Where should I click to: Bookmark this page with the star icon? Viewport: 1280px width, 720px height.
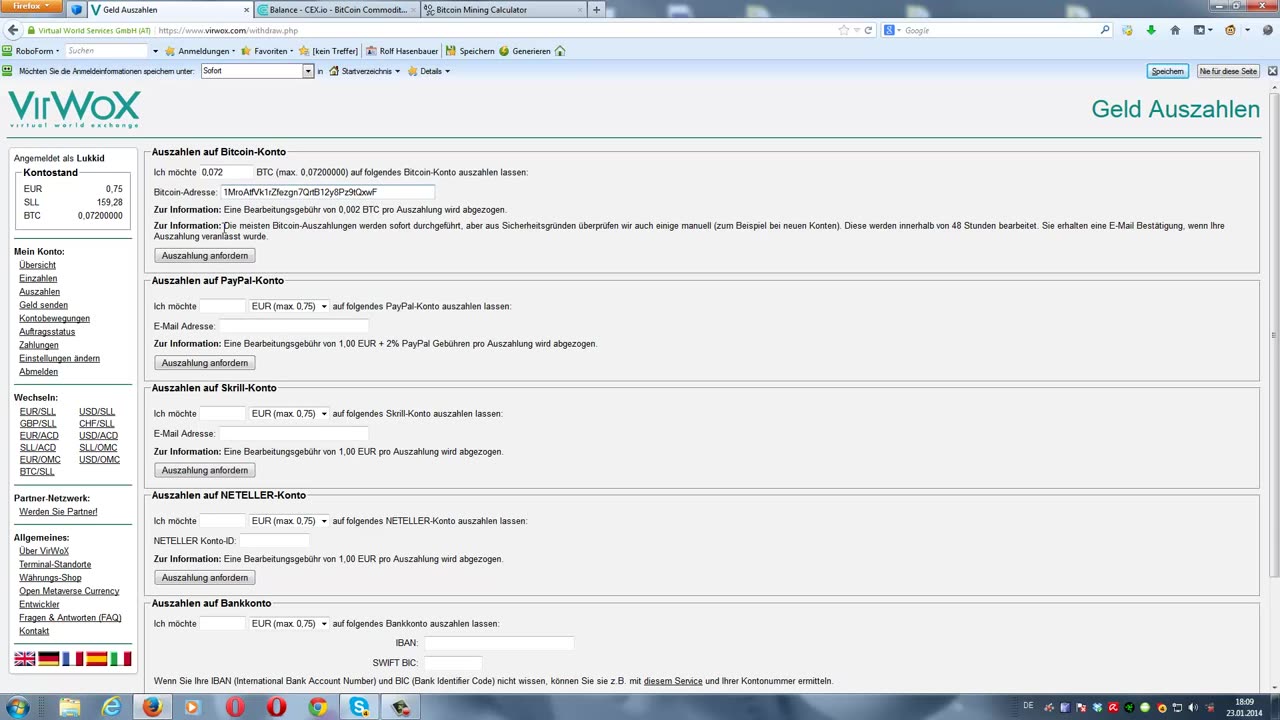tap(844, 30)
